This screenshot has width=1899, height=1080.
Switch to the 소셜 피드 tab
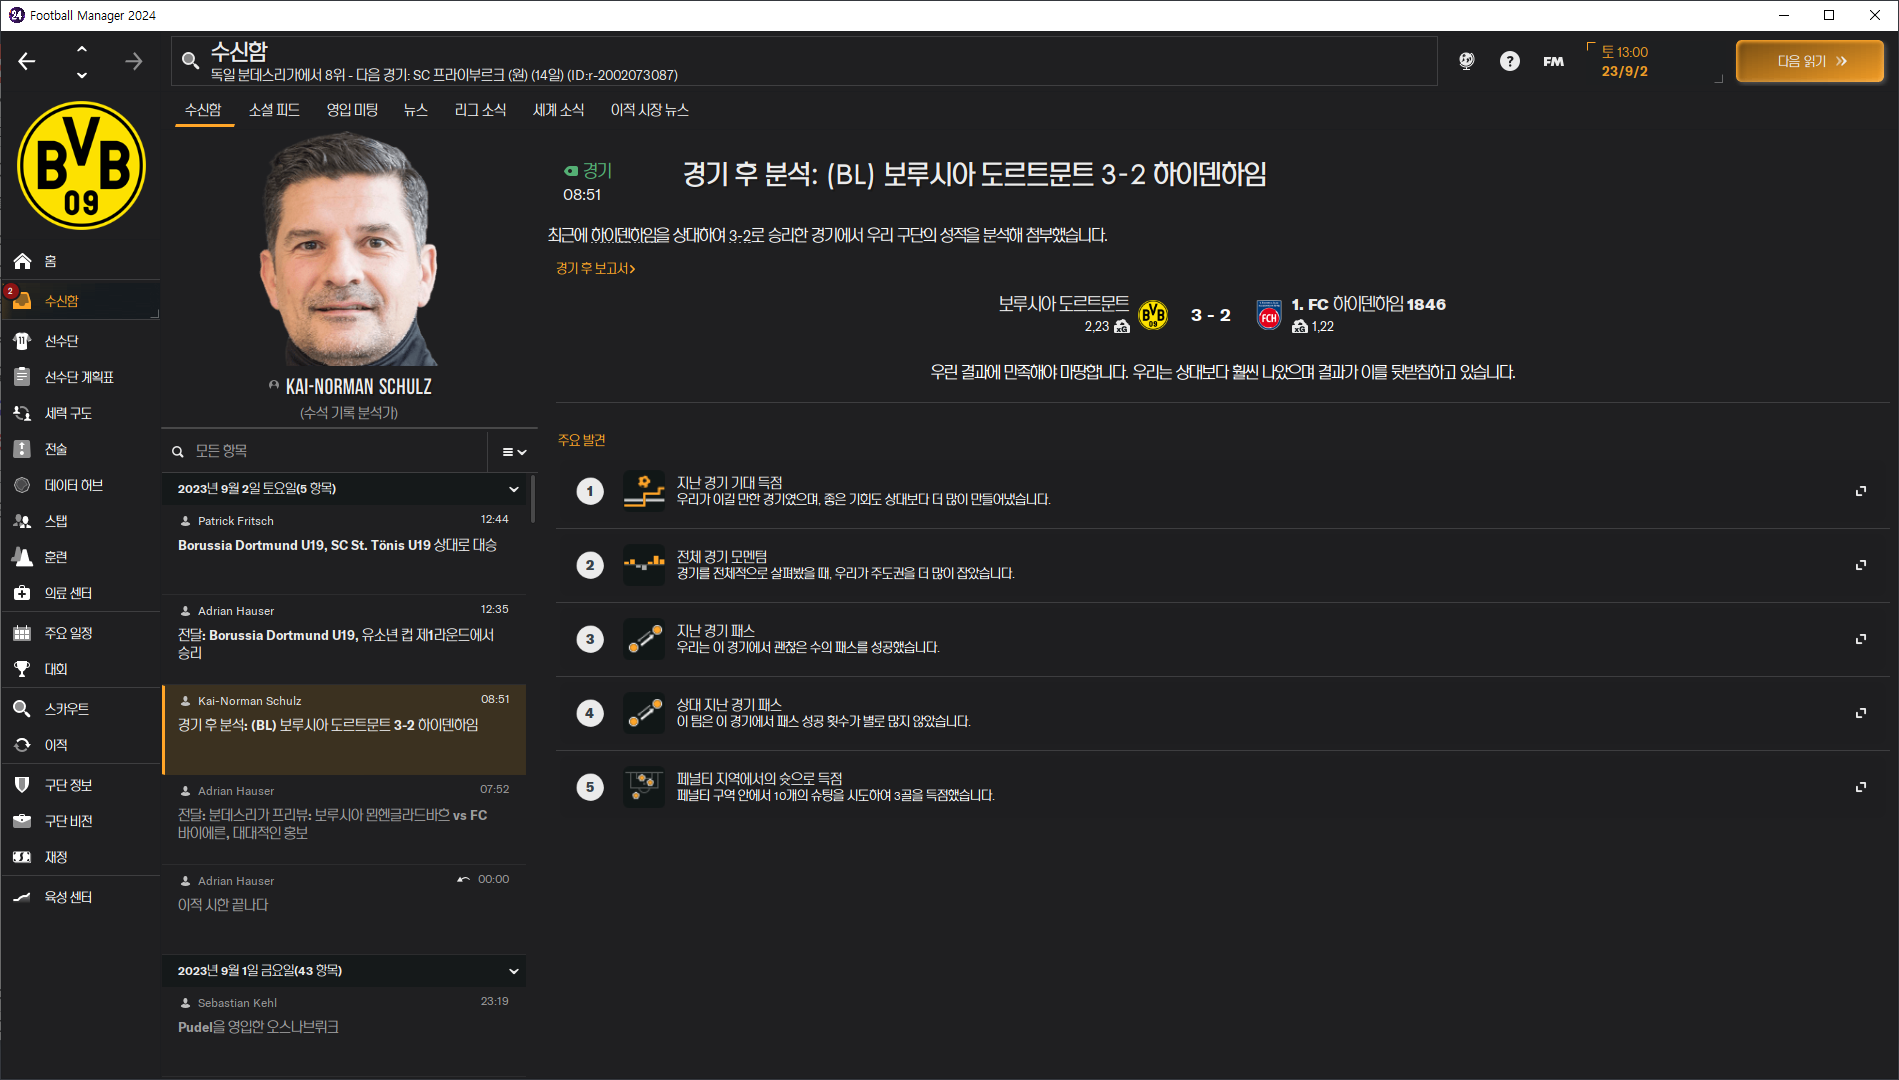pos(274,110)
